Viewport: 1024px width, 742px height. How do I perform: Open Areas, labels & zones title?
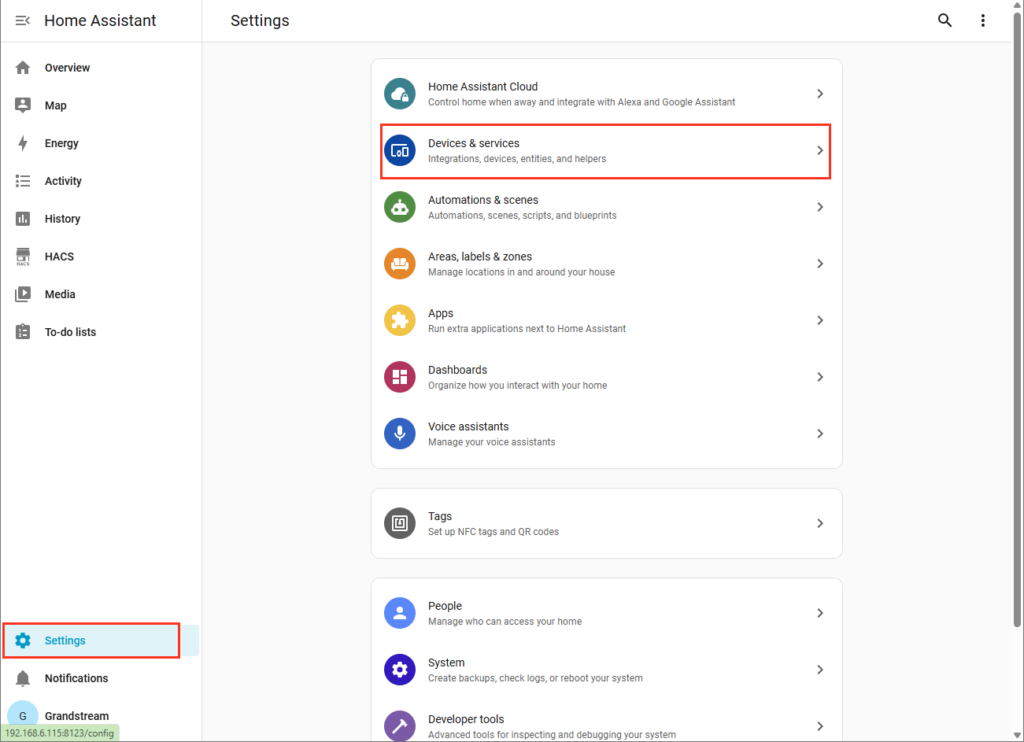479,257
